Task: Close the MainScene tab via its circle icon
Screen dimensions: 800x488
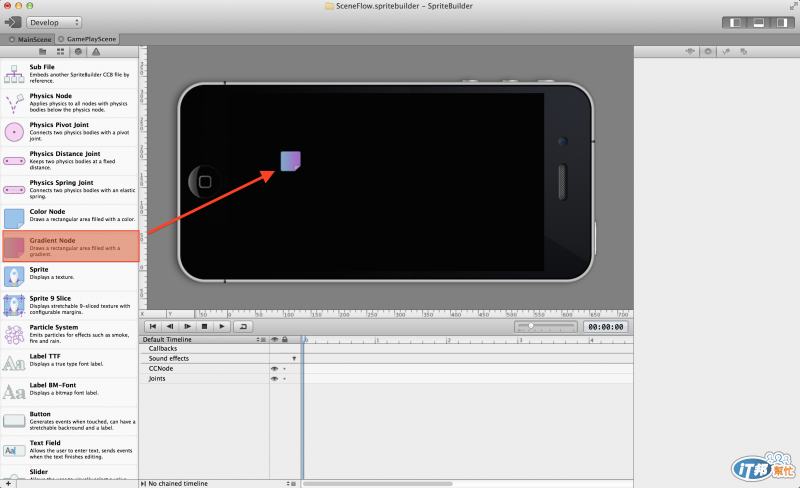Action: tap(12, 39)
